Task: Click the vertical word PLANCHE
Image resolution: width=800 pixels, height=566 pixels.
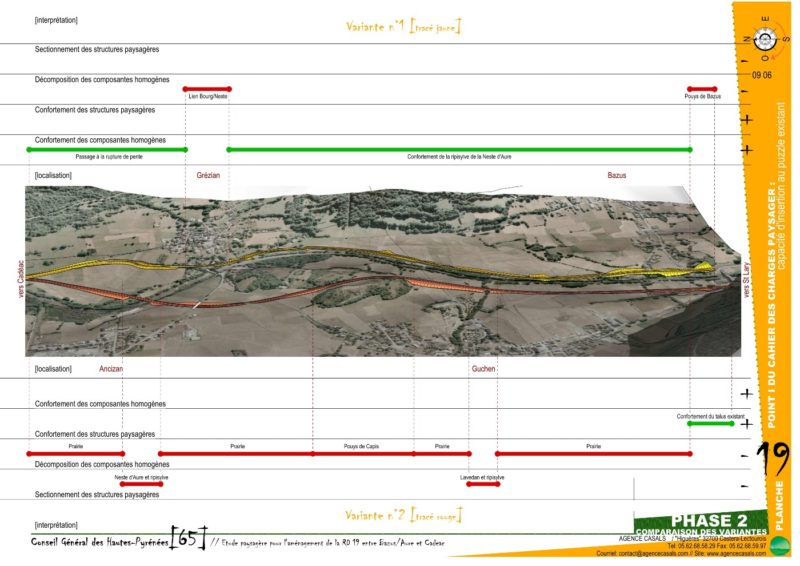Action: (x=779, y=505)
